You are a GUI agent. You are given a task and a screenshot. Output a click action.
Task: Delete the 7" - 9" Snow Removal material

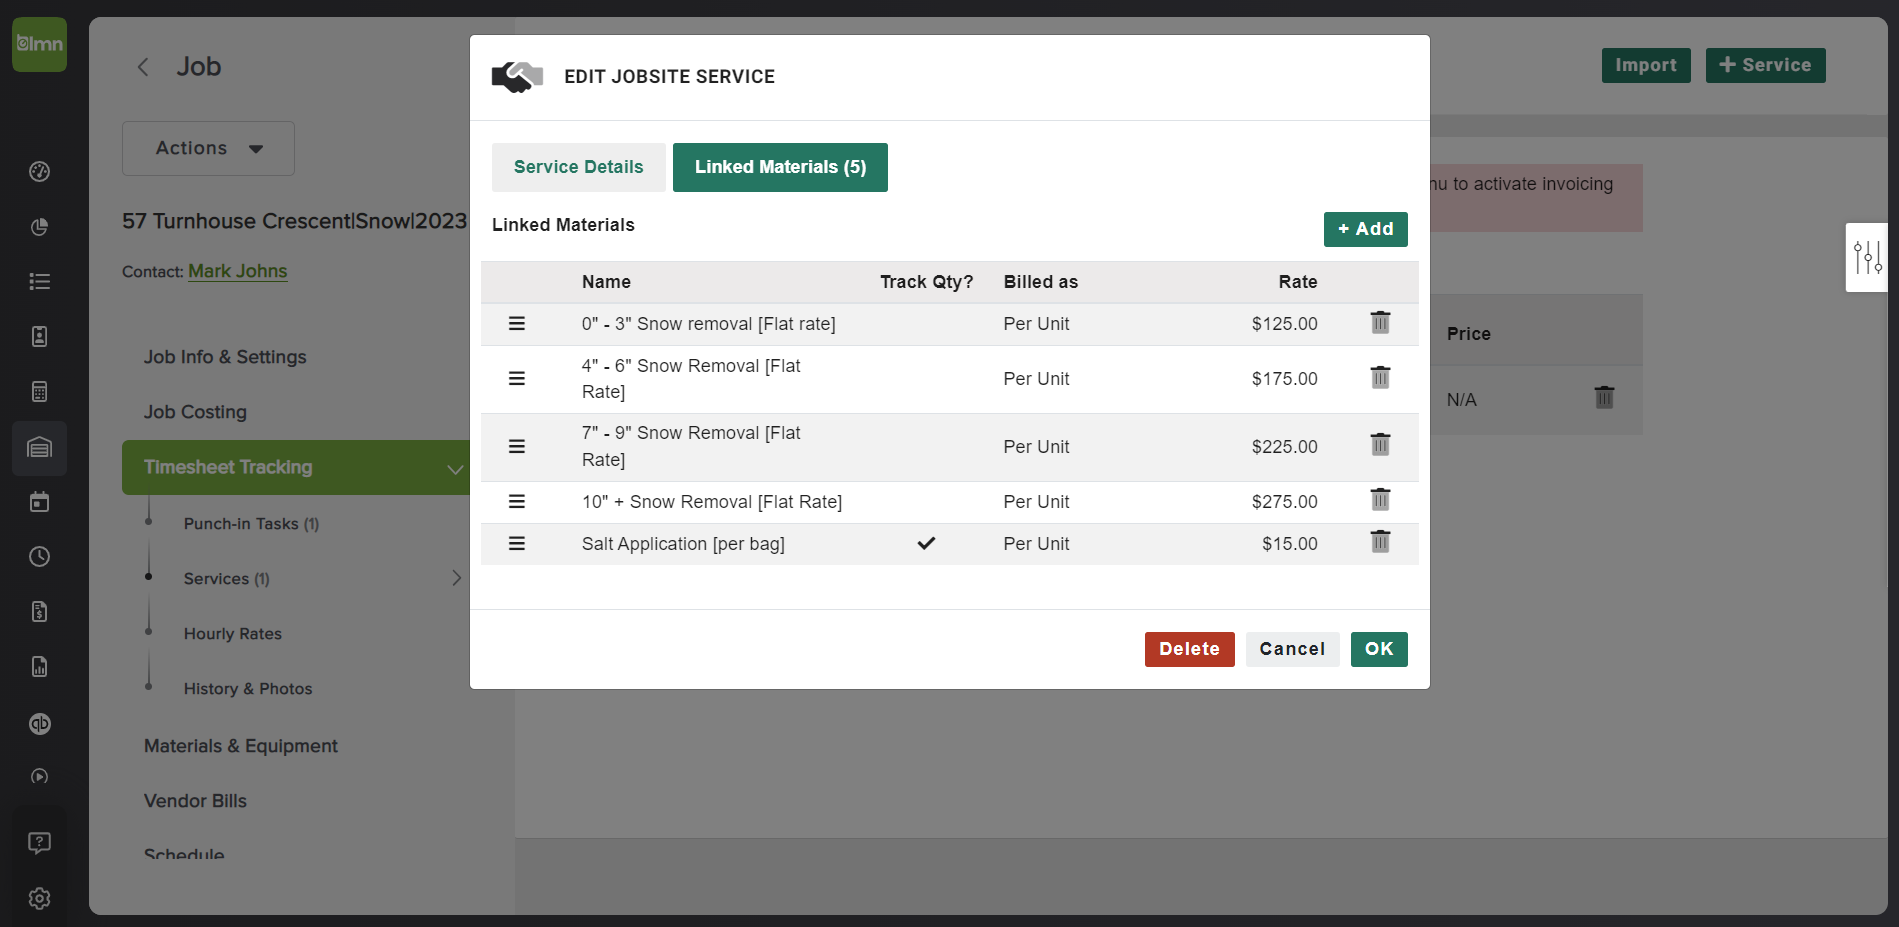[x=1380, y=445]
